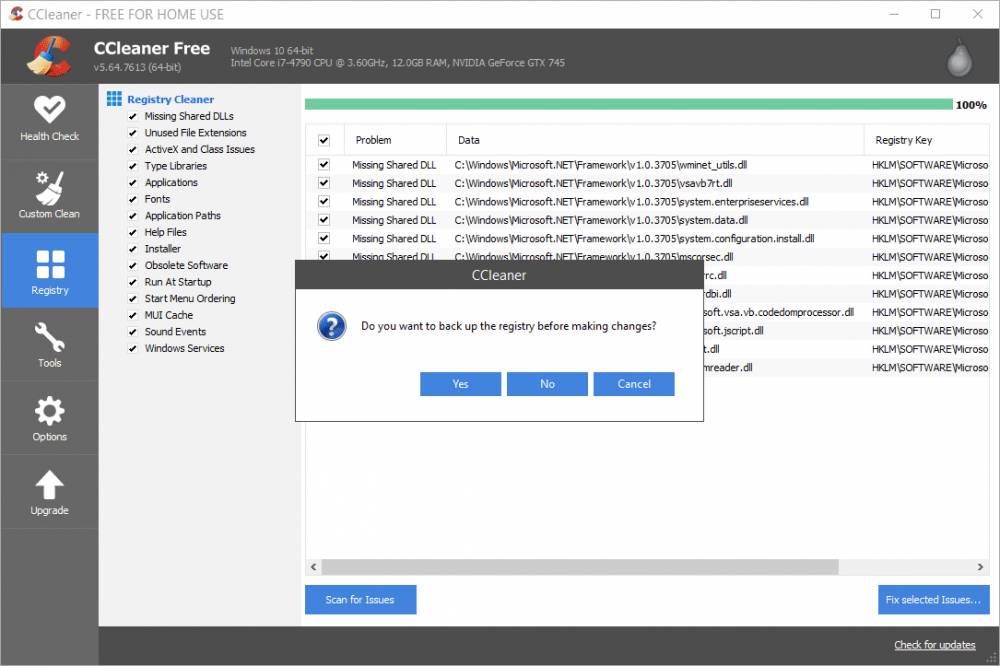Toggle Application Paths checkbox
The height and width of the screenshot is (666, 1000).
pyautogui.click(x=133, y=216)
